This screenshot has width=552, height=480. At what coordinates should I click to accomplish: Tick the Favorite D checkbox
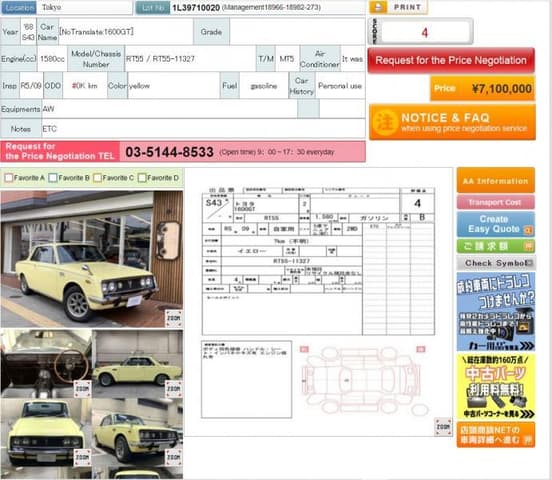point(142,178)
